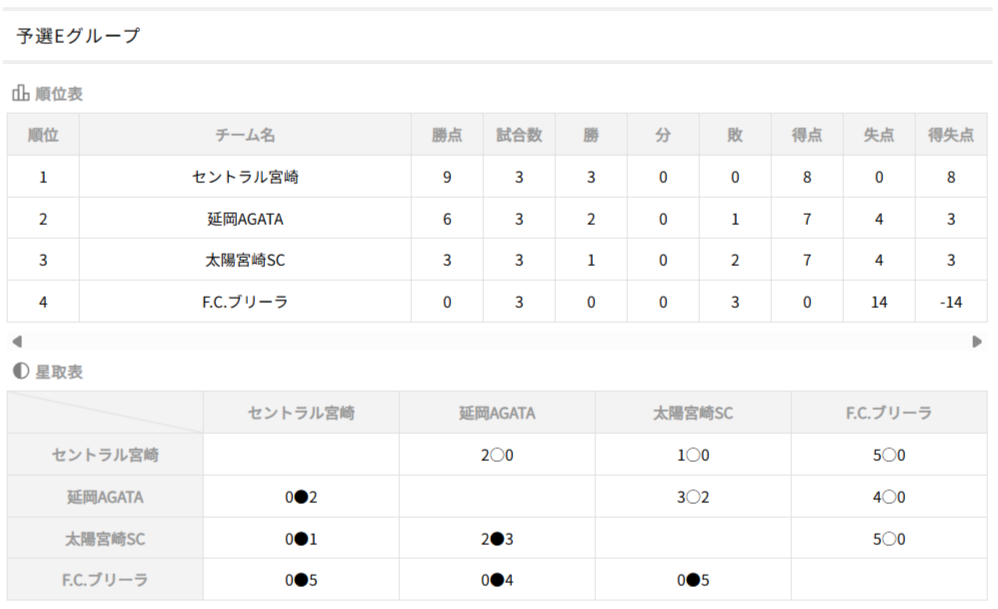Click the half-circle icon beside 星取表
The width and height of the screenshot is (998, 609).
pos(20,372)
